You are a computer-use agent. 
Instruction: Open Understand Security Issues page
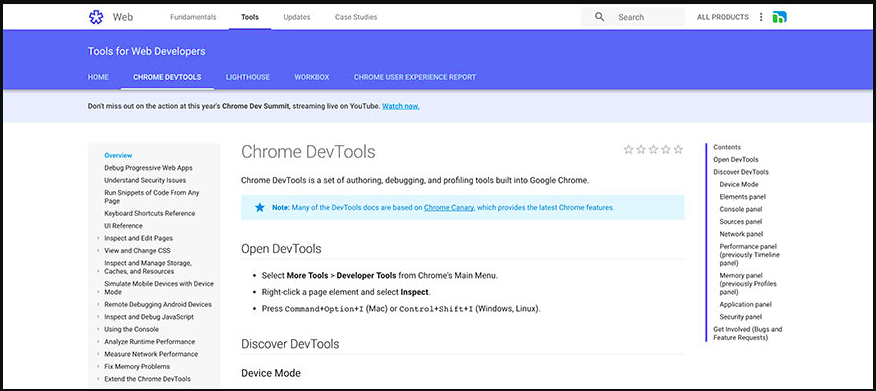pyautogui.click(x=145, y=180)
